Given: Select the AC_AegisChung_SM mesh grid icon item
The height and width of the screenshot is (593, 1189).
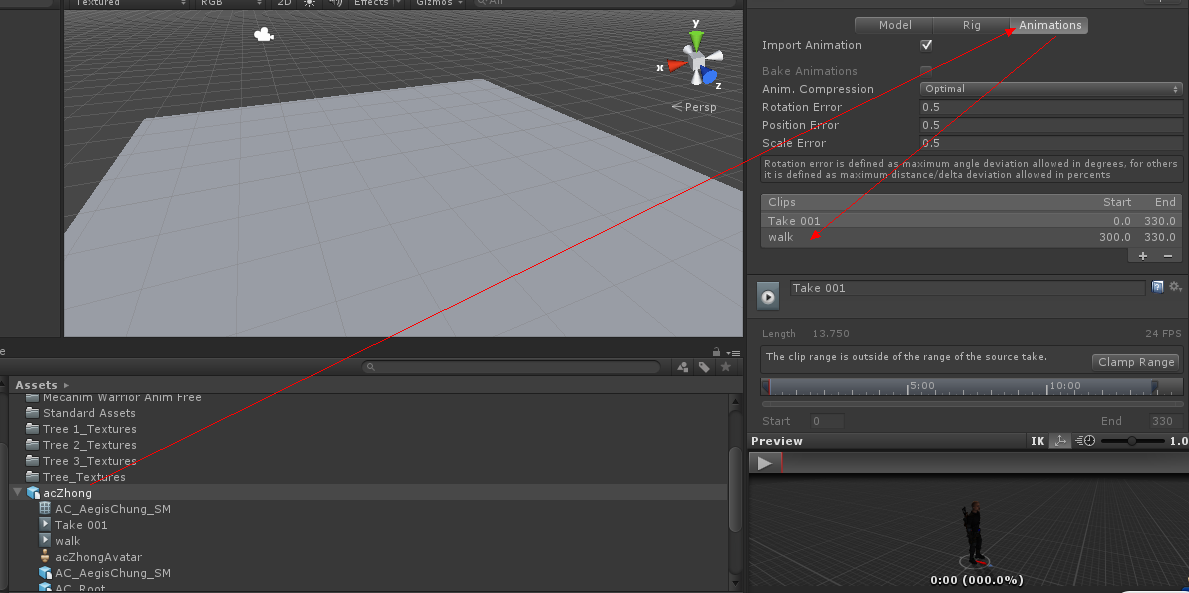Looking at the screenshot, I should tap(105, 509).
